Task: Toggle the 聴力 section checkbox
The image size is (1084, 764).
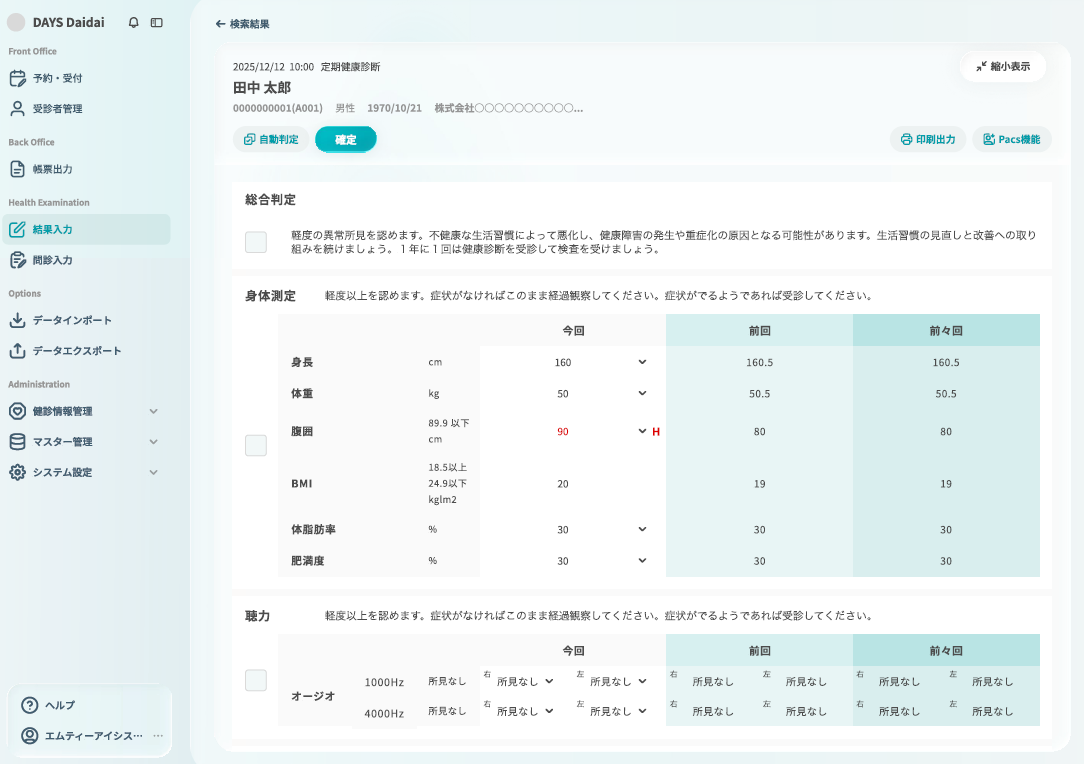Action: pos(256,680)
